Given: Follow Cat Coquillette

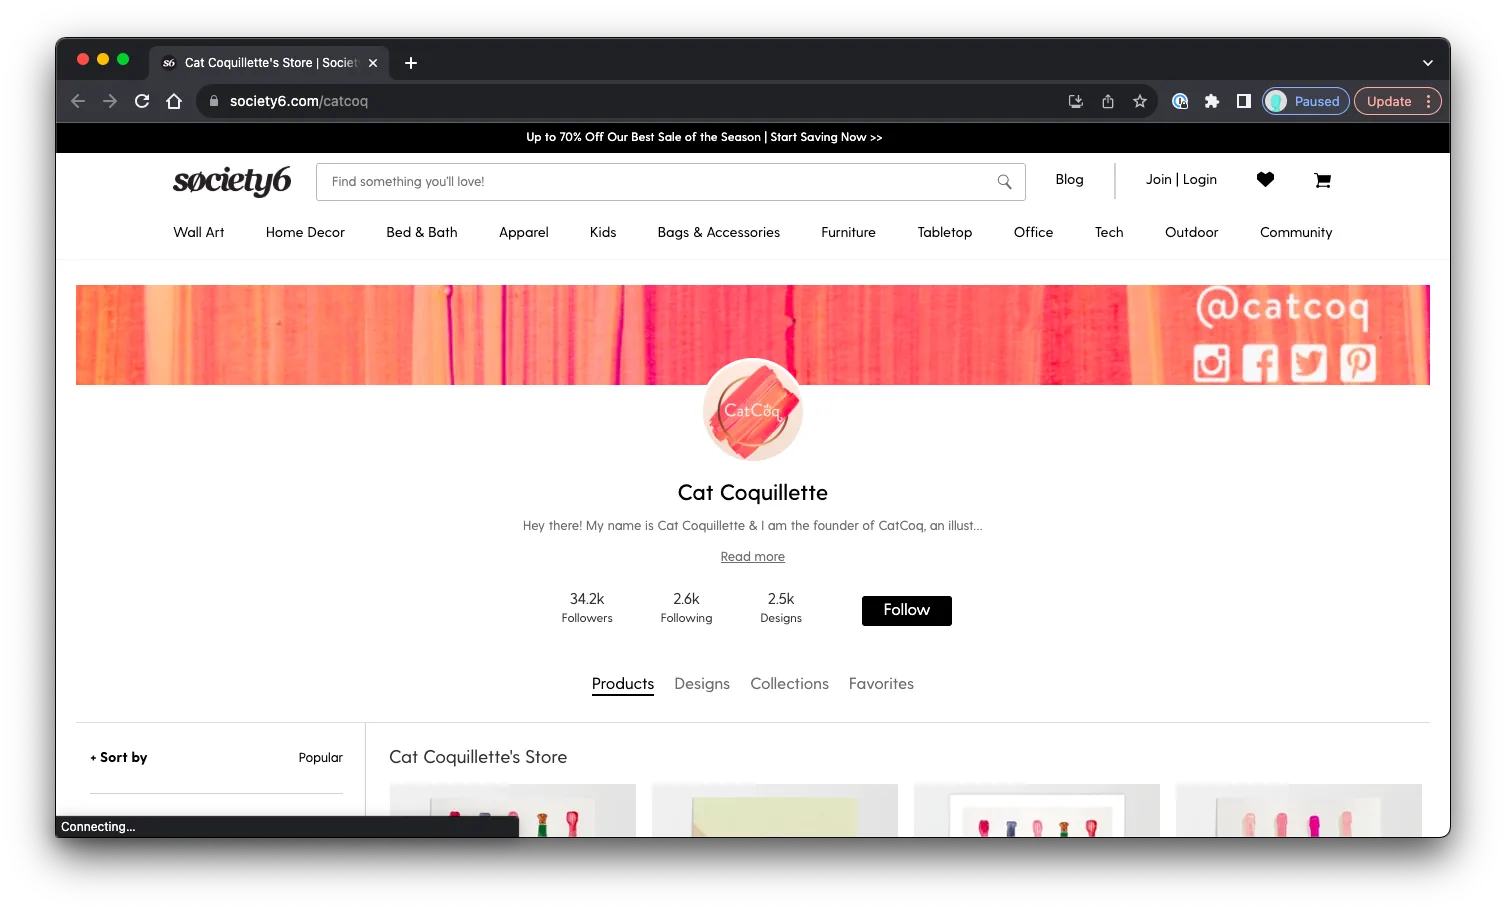Looking at the screenshot, I should [x=907, y=611].
